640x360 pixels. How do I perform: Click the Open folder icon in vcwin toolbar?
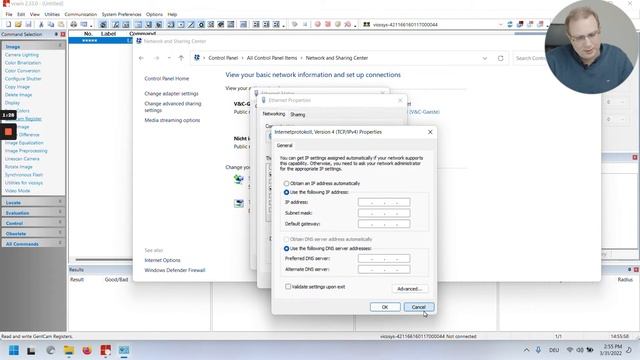coord(18,24)
